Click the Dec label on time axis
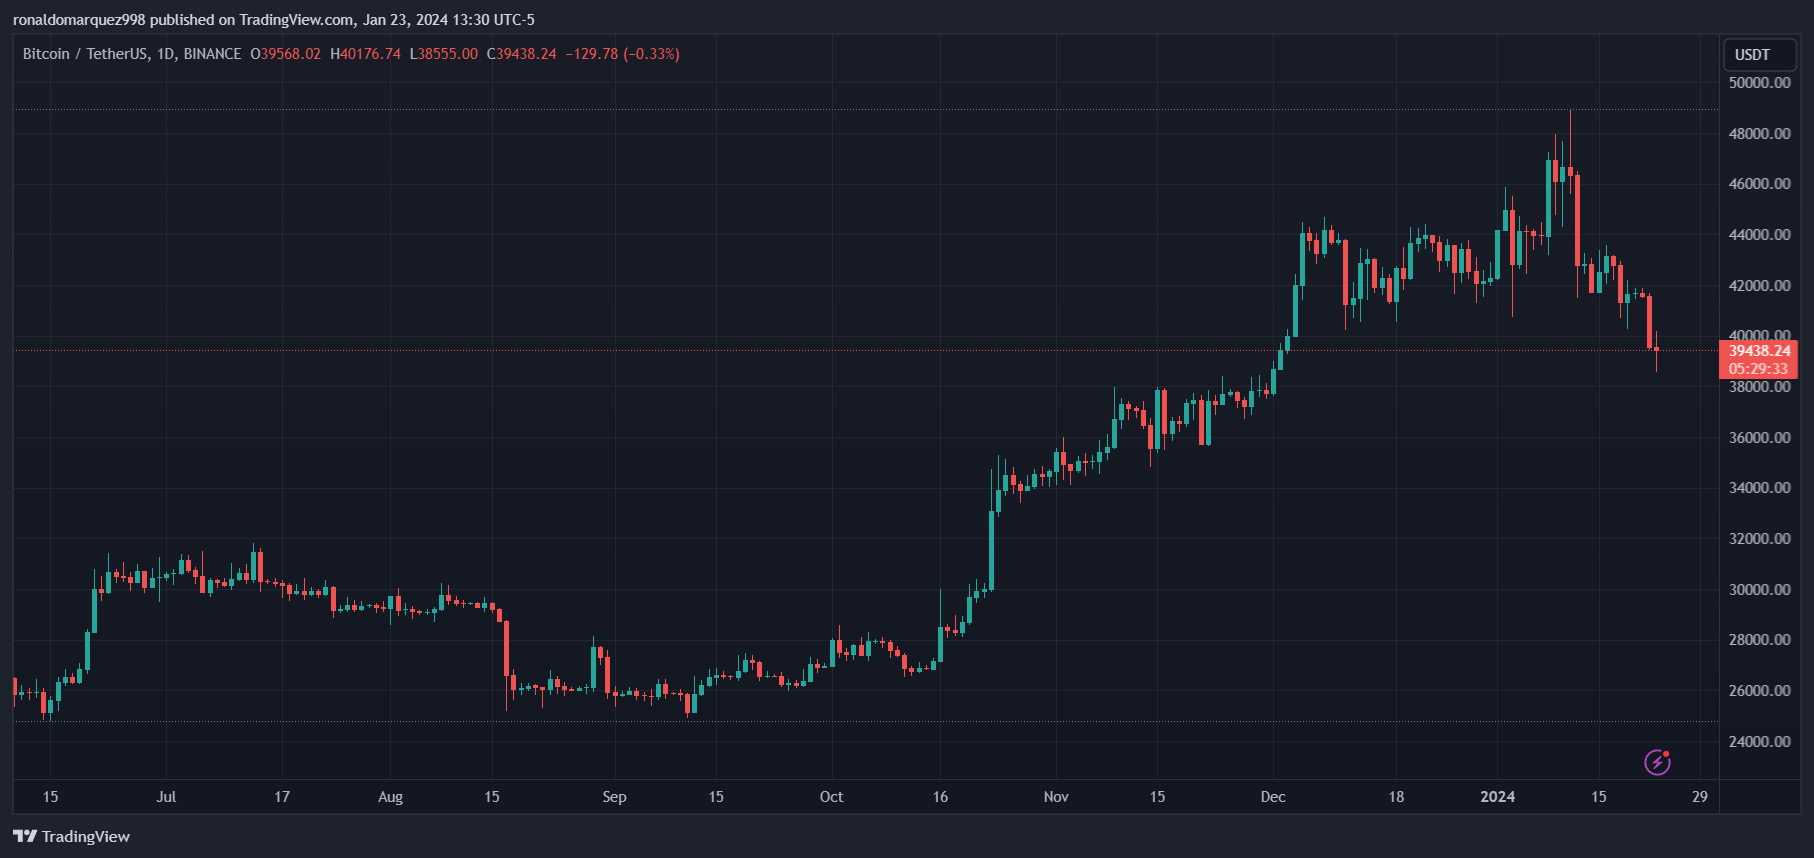Image resolution: width=1814 pixels, height=858 pixels. point(1273,797)
